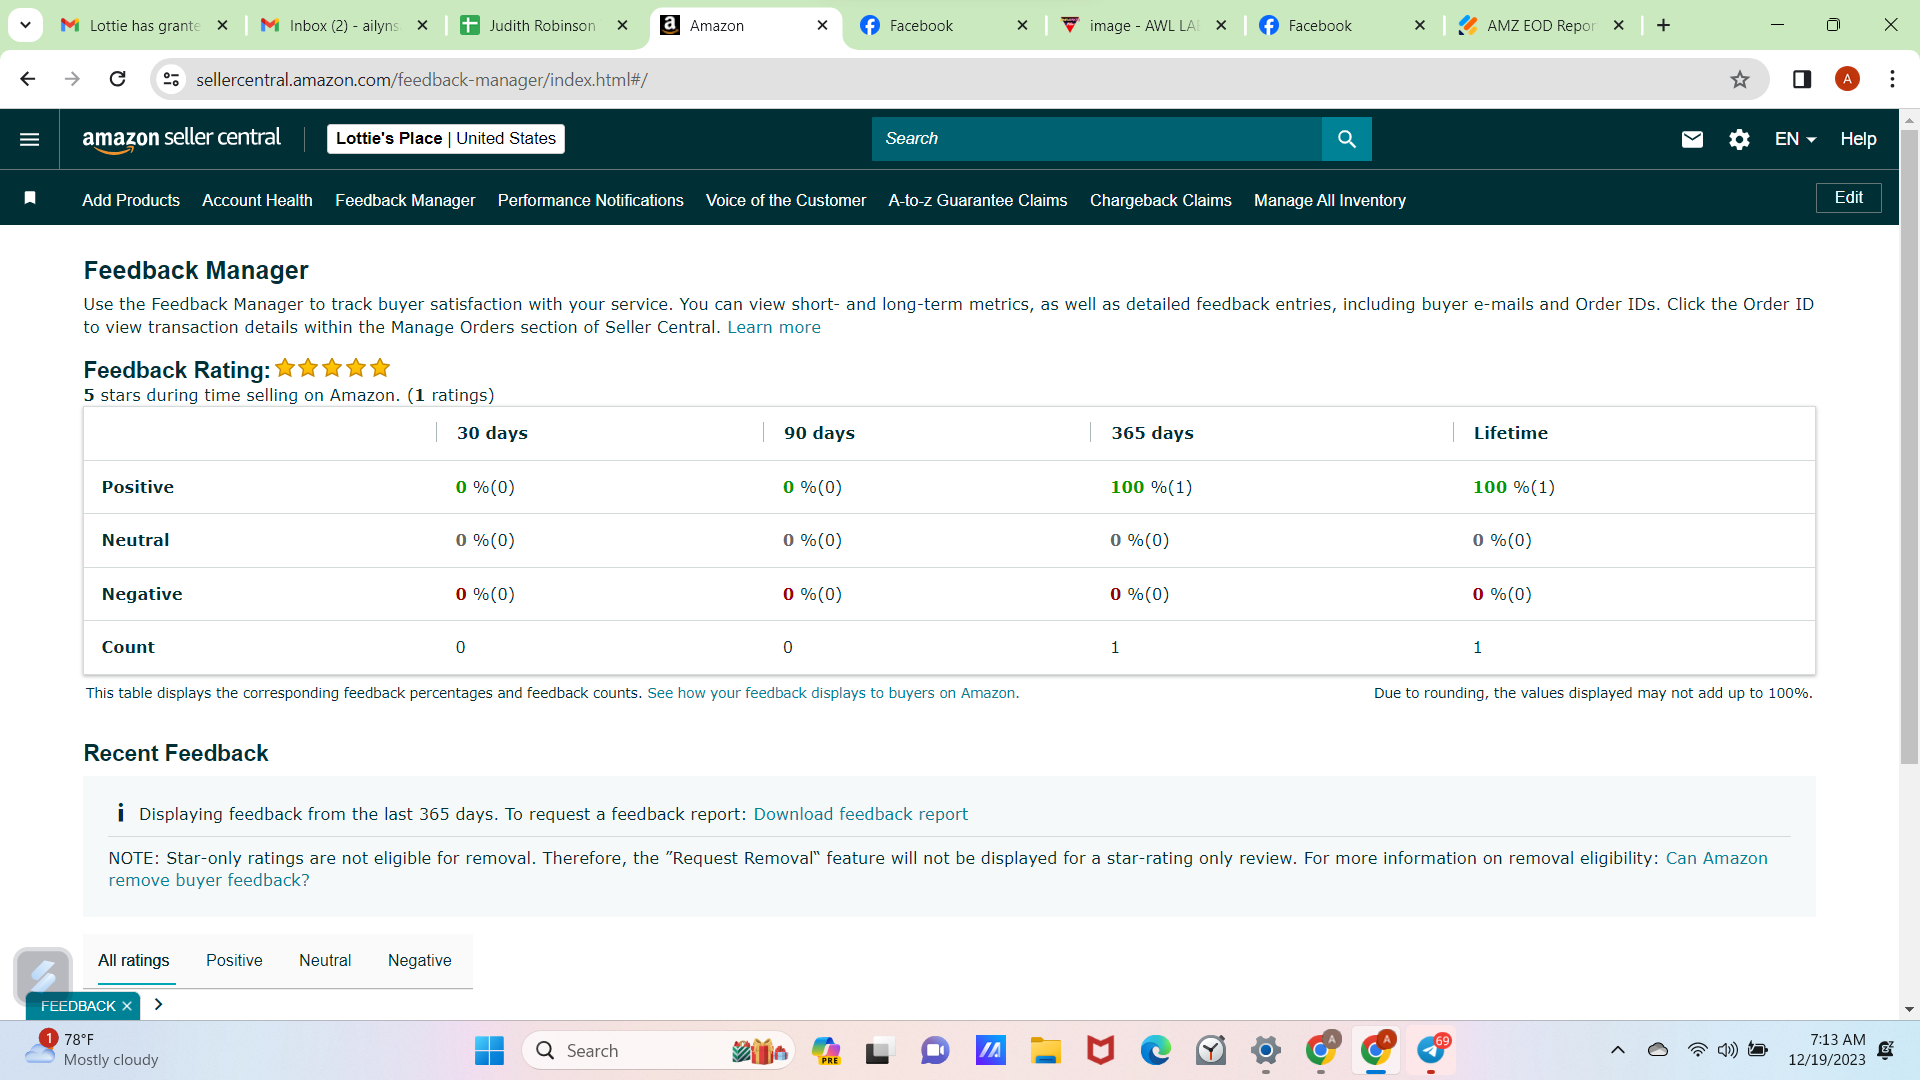
Task: Open Manage All Inventory
Action: (x=1330, y=200)
